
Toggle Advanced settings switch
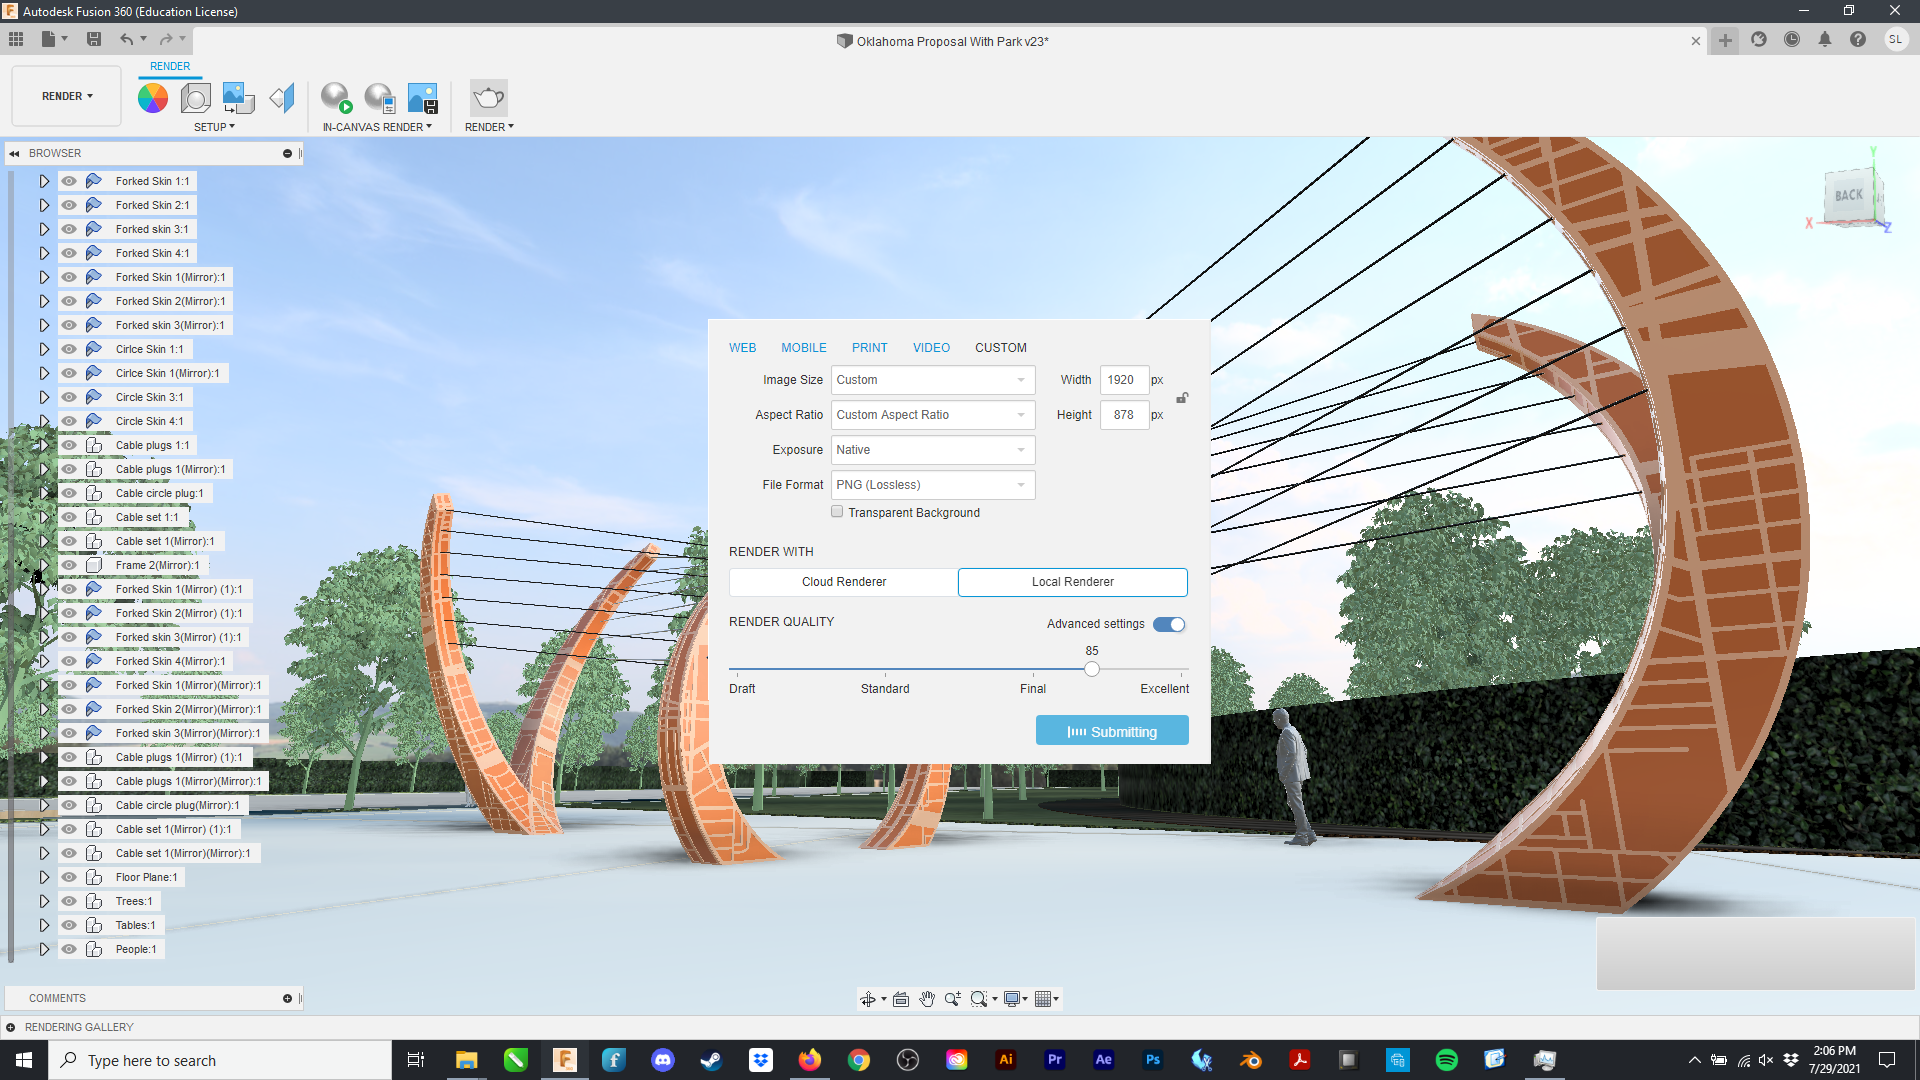1169,624
